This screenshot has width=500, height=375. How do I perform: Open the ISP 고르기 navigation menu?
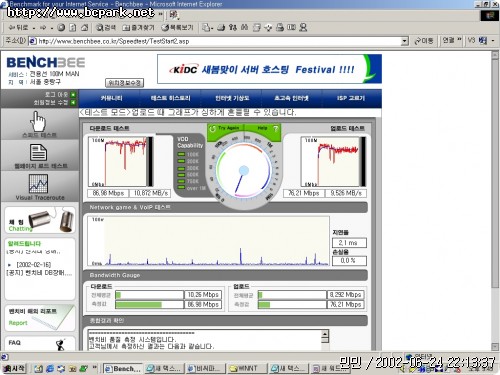(x=351, y=98)
